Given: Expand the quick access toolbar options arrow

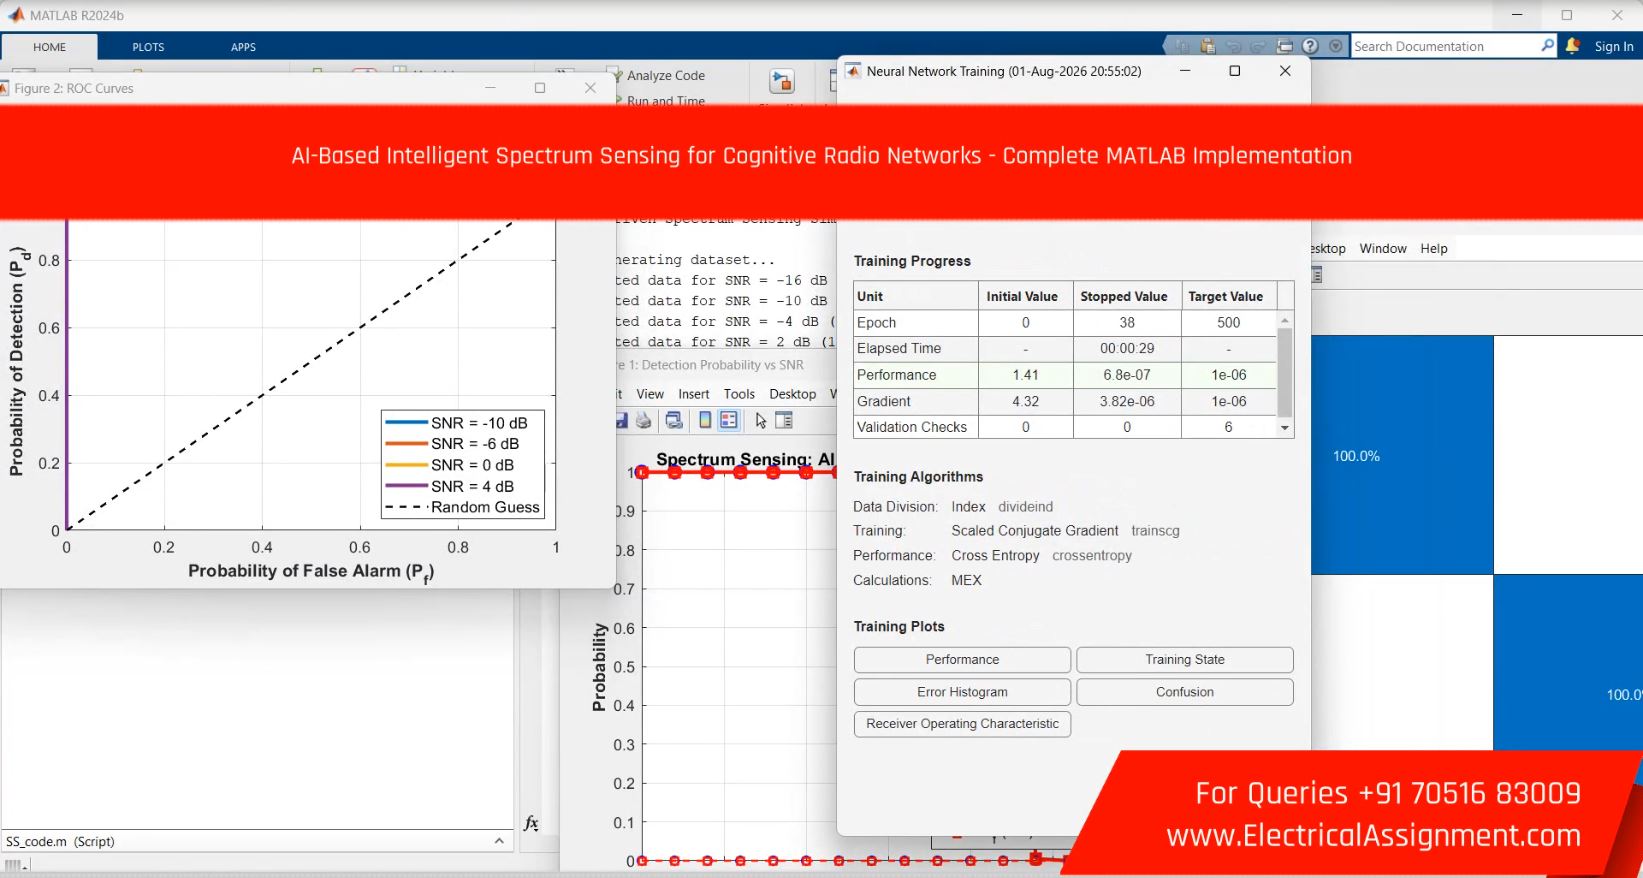Looking at the screenshot, I should (1335, 46).
